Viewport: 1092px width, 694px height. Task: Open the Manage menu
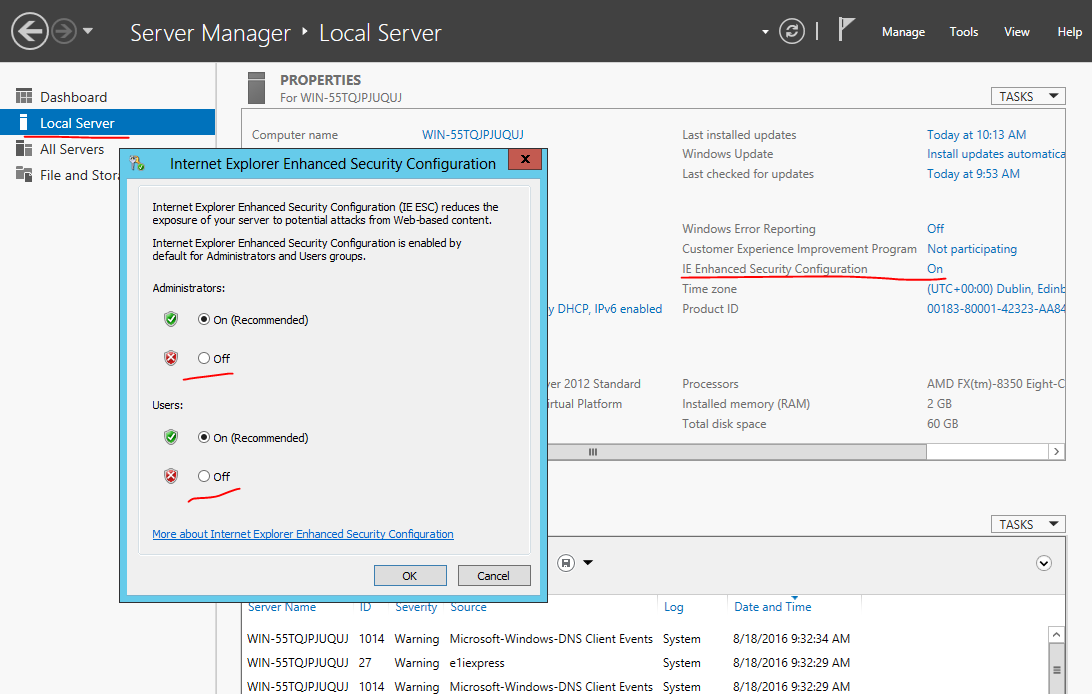903,32
